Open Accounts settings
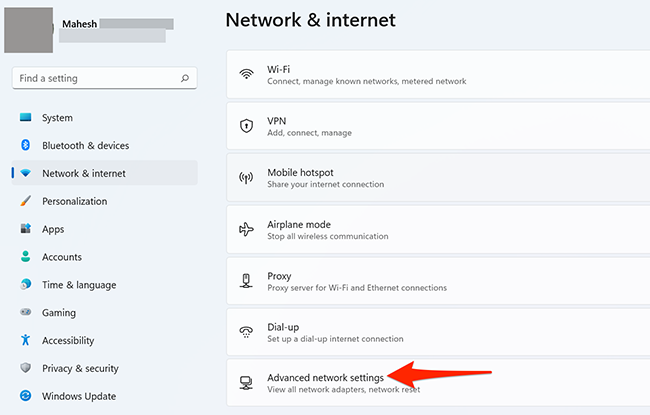Screen dimensions: 650x415 tap(104, 257)
